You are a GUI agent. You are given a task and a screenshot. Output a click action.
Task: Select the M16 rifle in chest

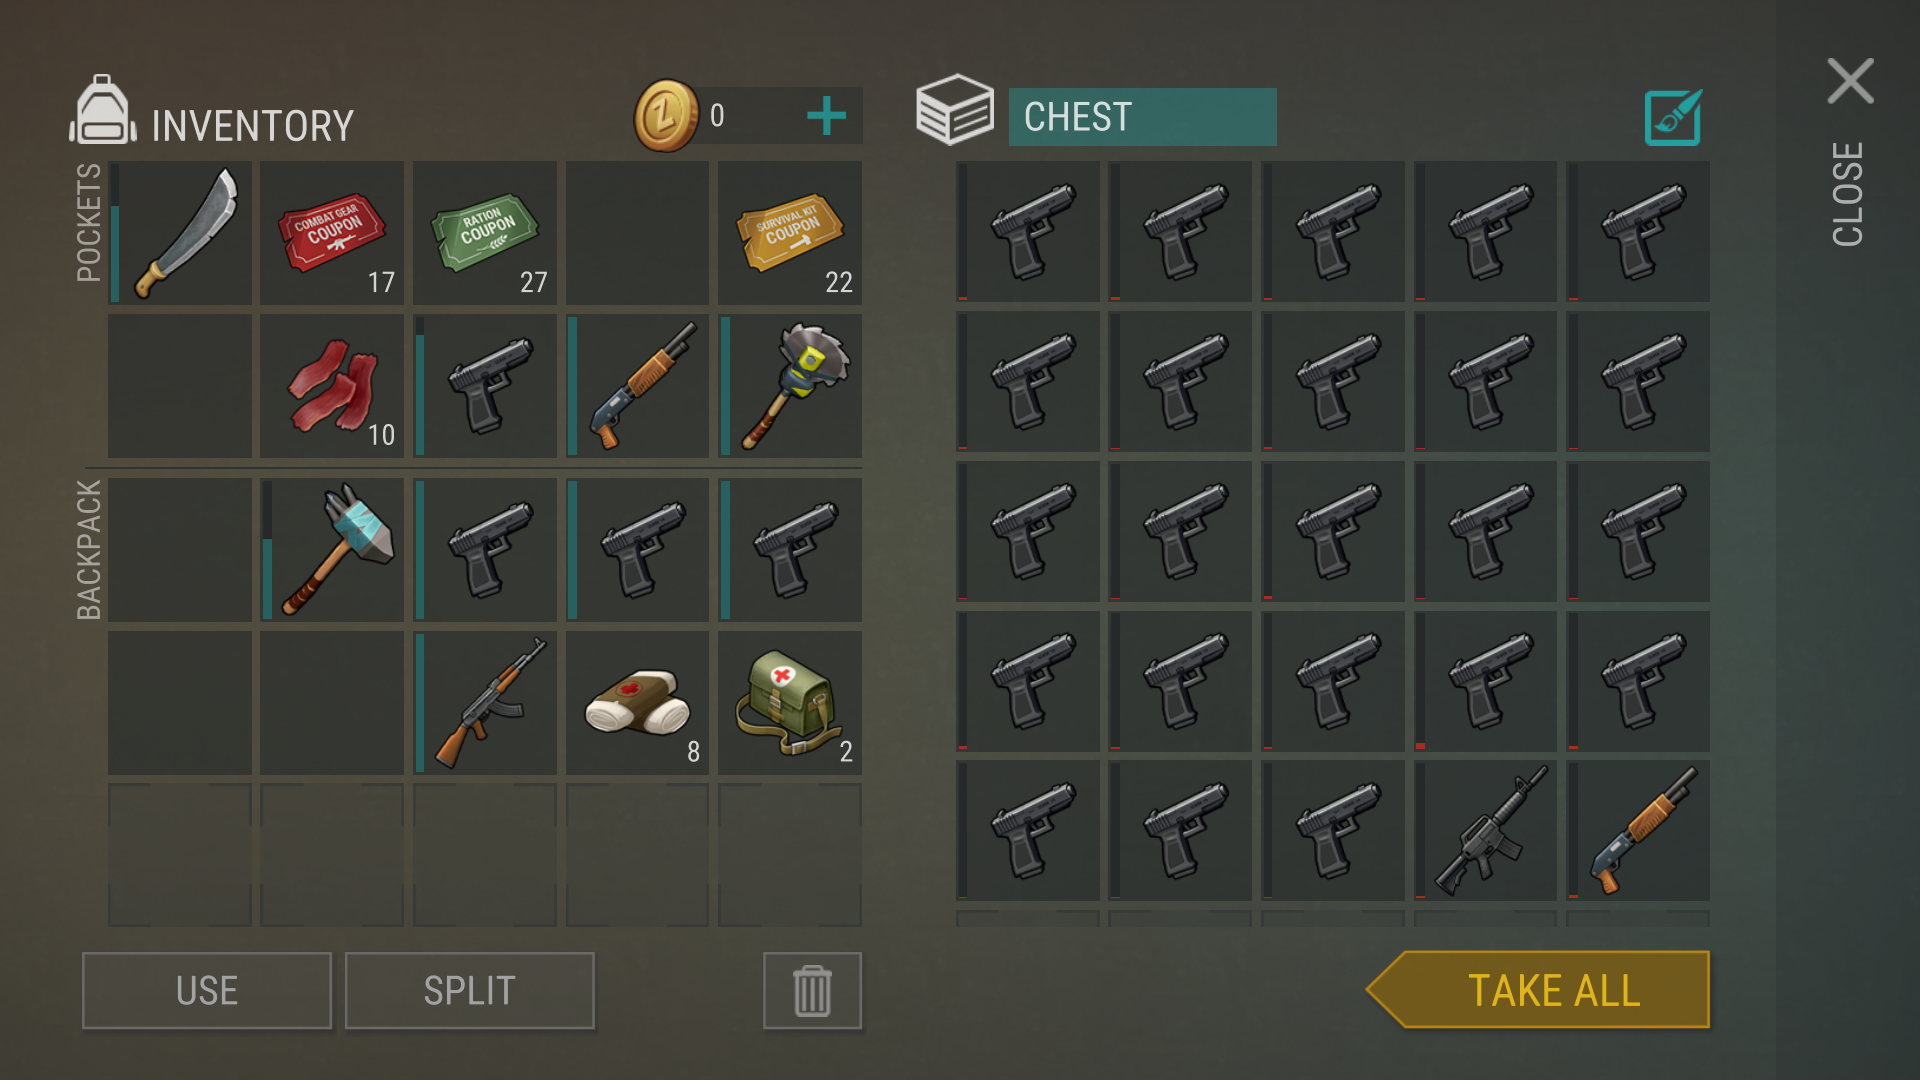(1485, 830)
